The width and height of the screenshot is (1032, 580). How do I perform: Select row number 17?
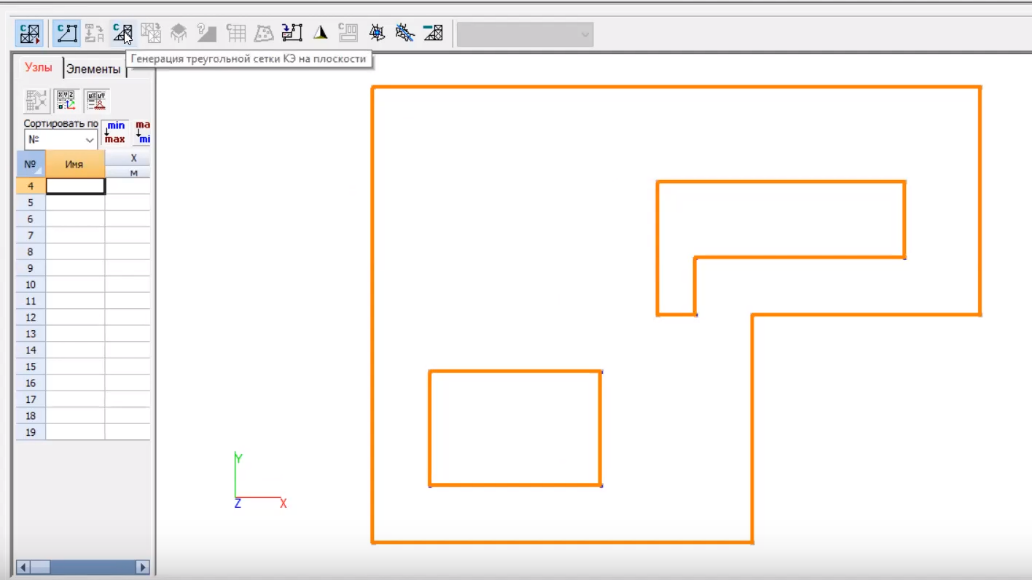(30, 400)
